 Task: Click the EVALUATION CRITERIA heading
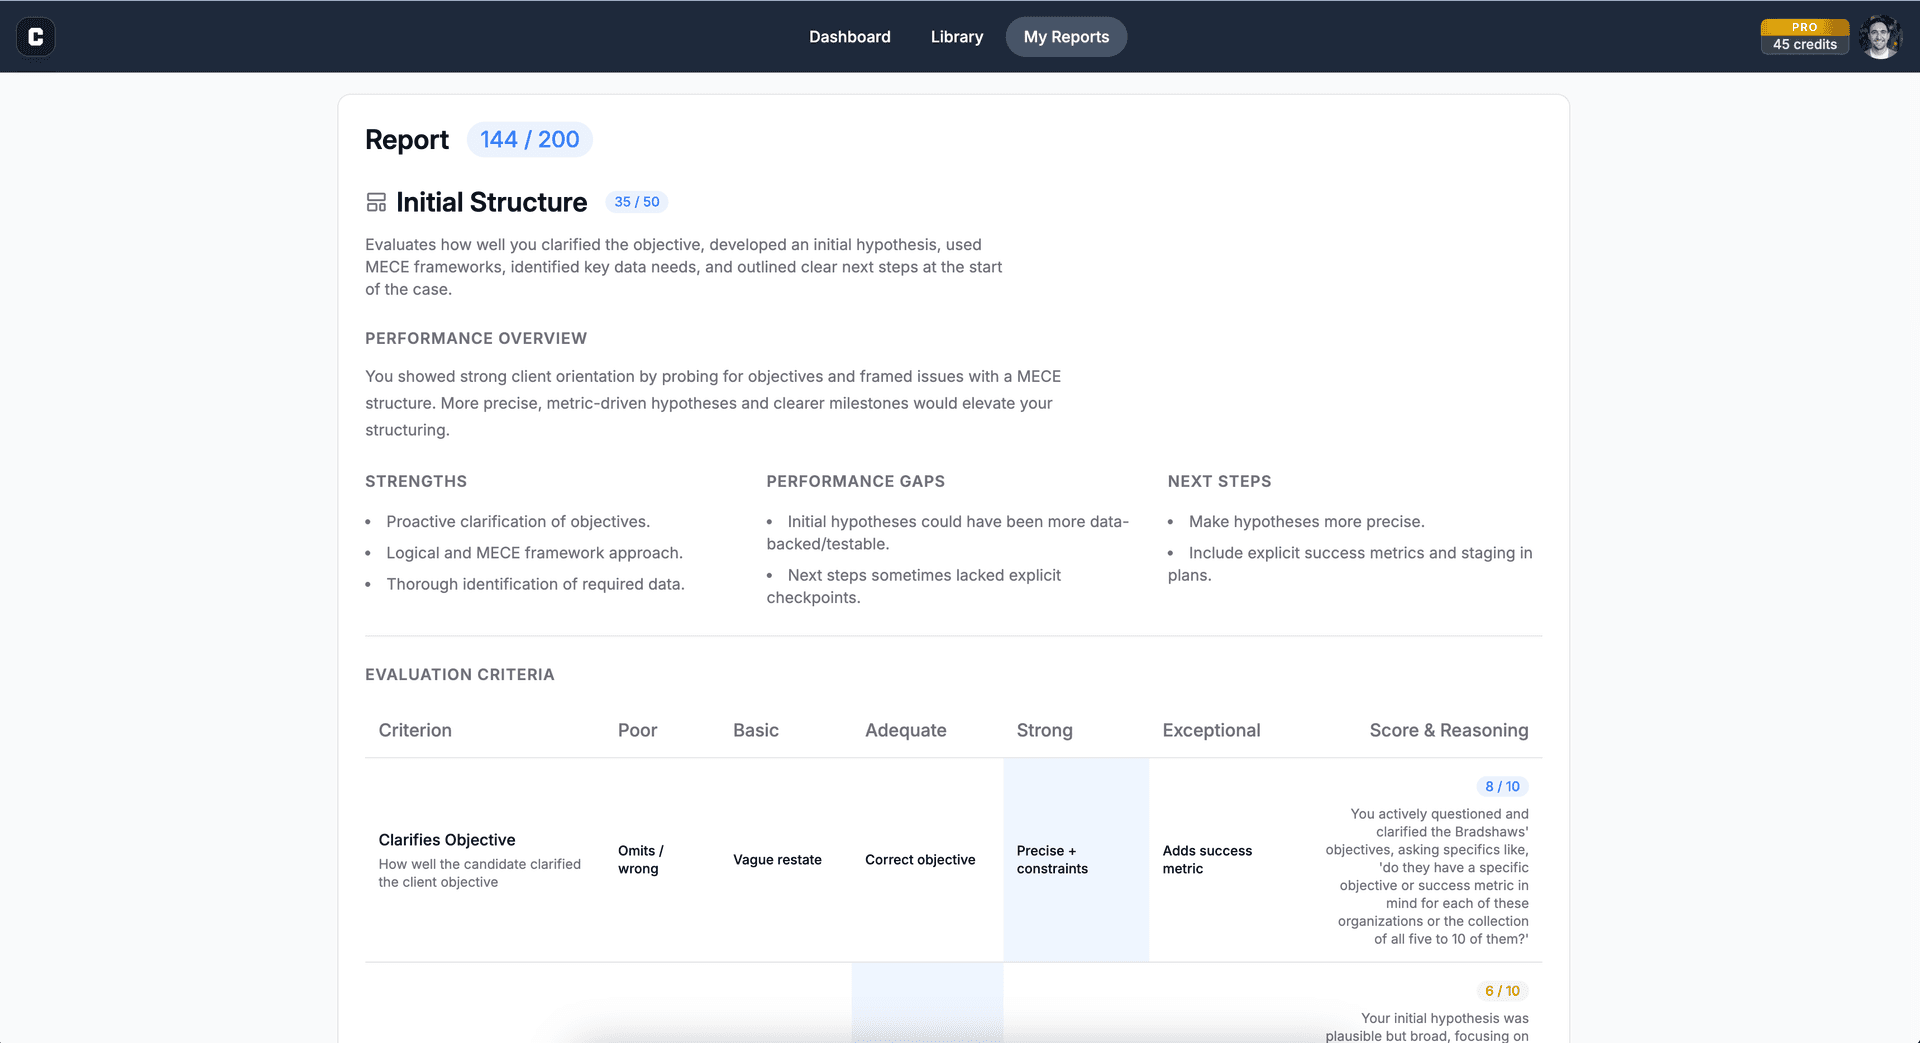(459, 675)
